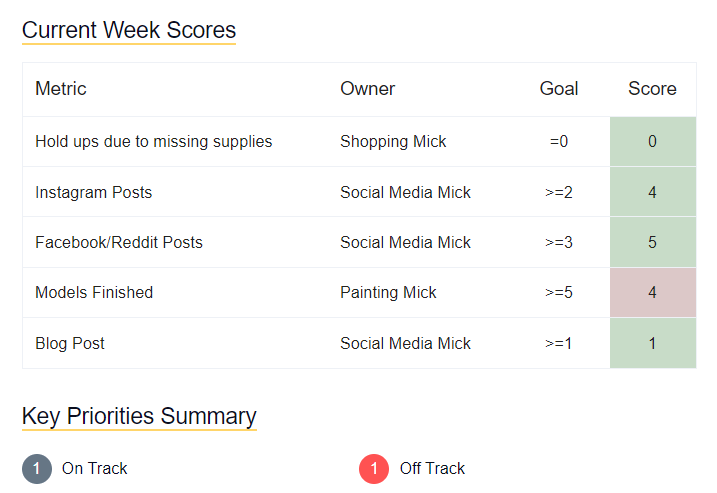
Task: Click the owner Painting Mick
Action: (388, 293)
